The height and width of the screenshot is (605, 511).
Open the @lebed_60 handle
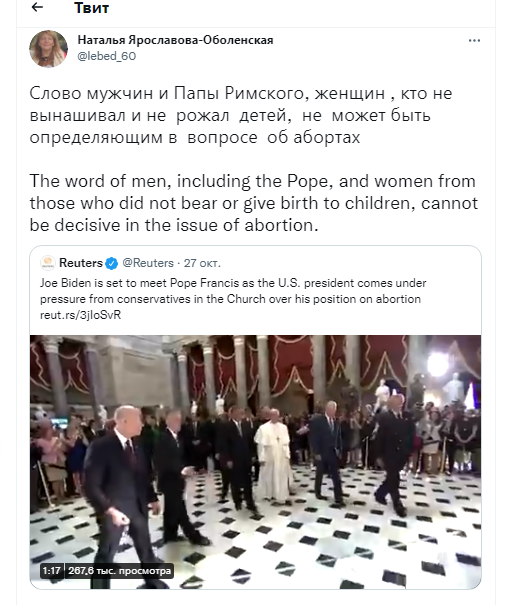coord(107,56)
